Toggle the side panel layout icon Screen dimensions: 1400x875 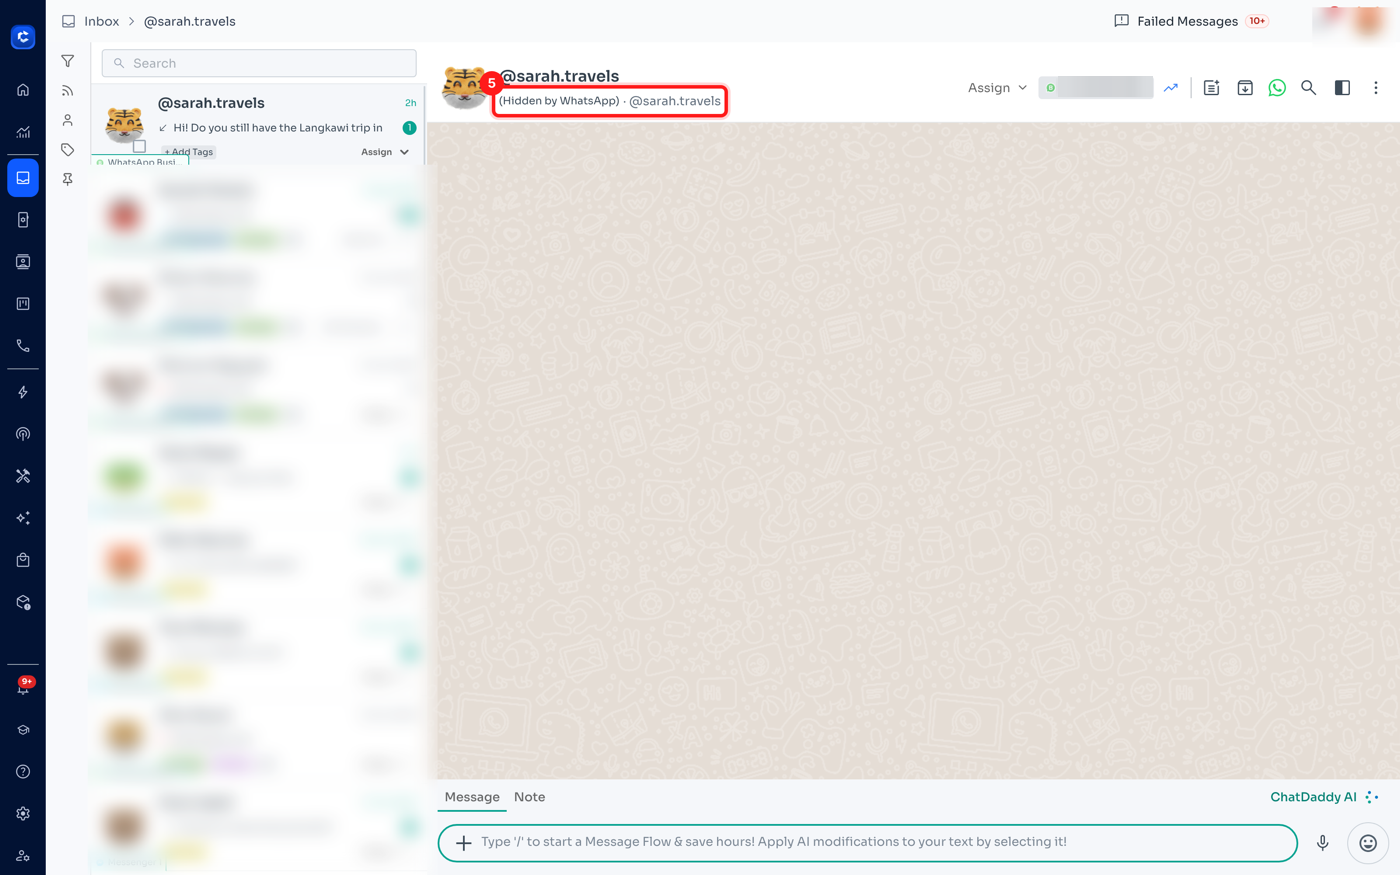pyautogui.click(x=1342, y=88)
